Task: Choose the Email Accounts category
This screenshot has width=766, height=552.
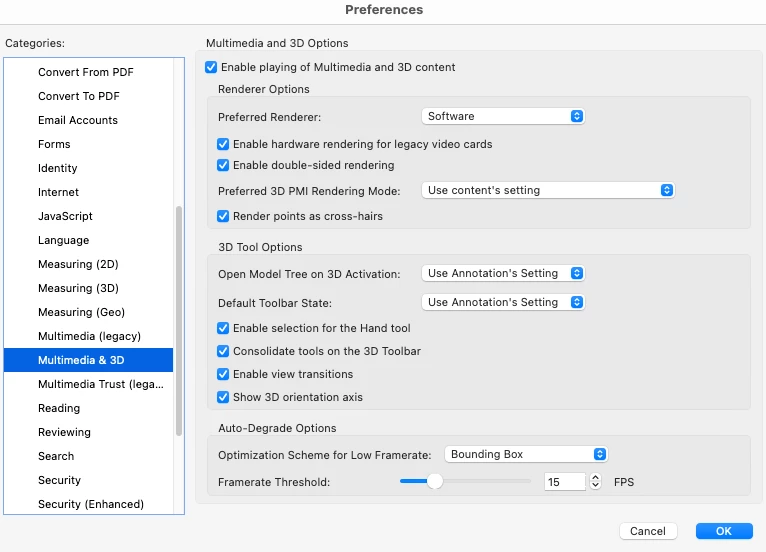Action: point(78,120)
